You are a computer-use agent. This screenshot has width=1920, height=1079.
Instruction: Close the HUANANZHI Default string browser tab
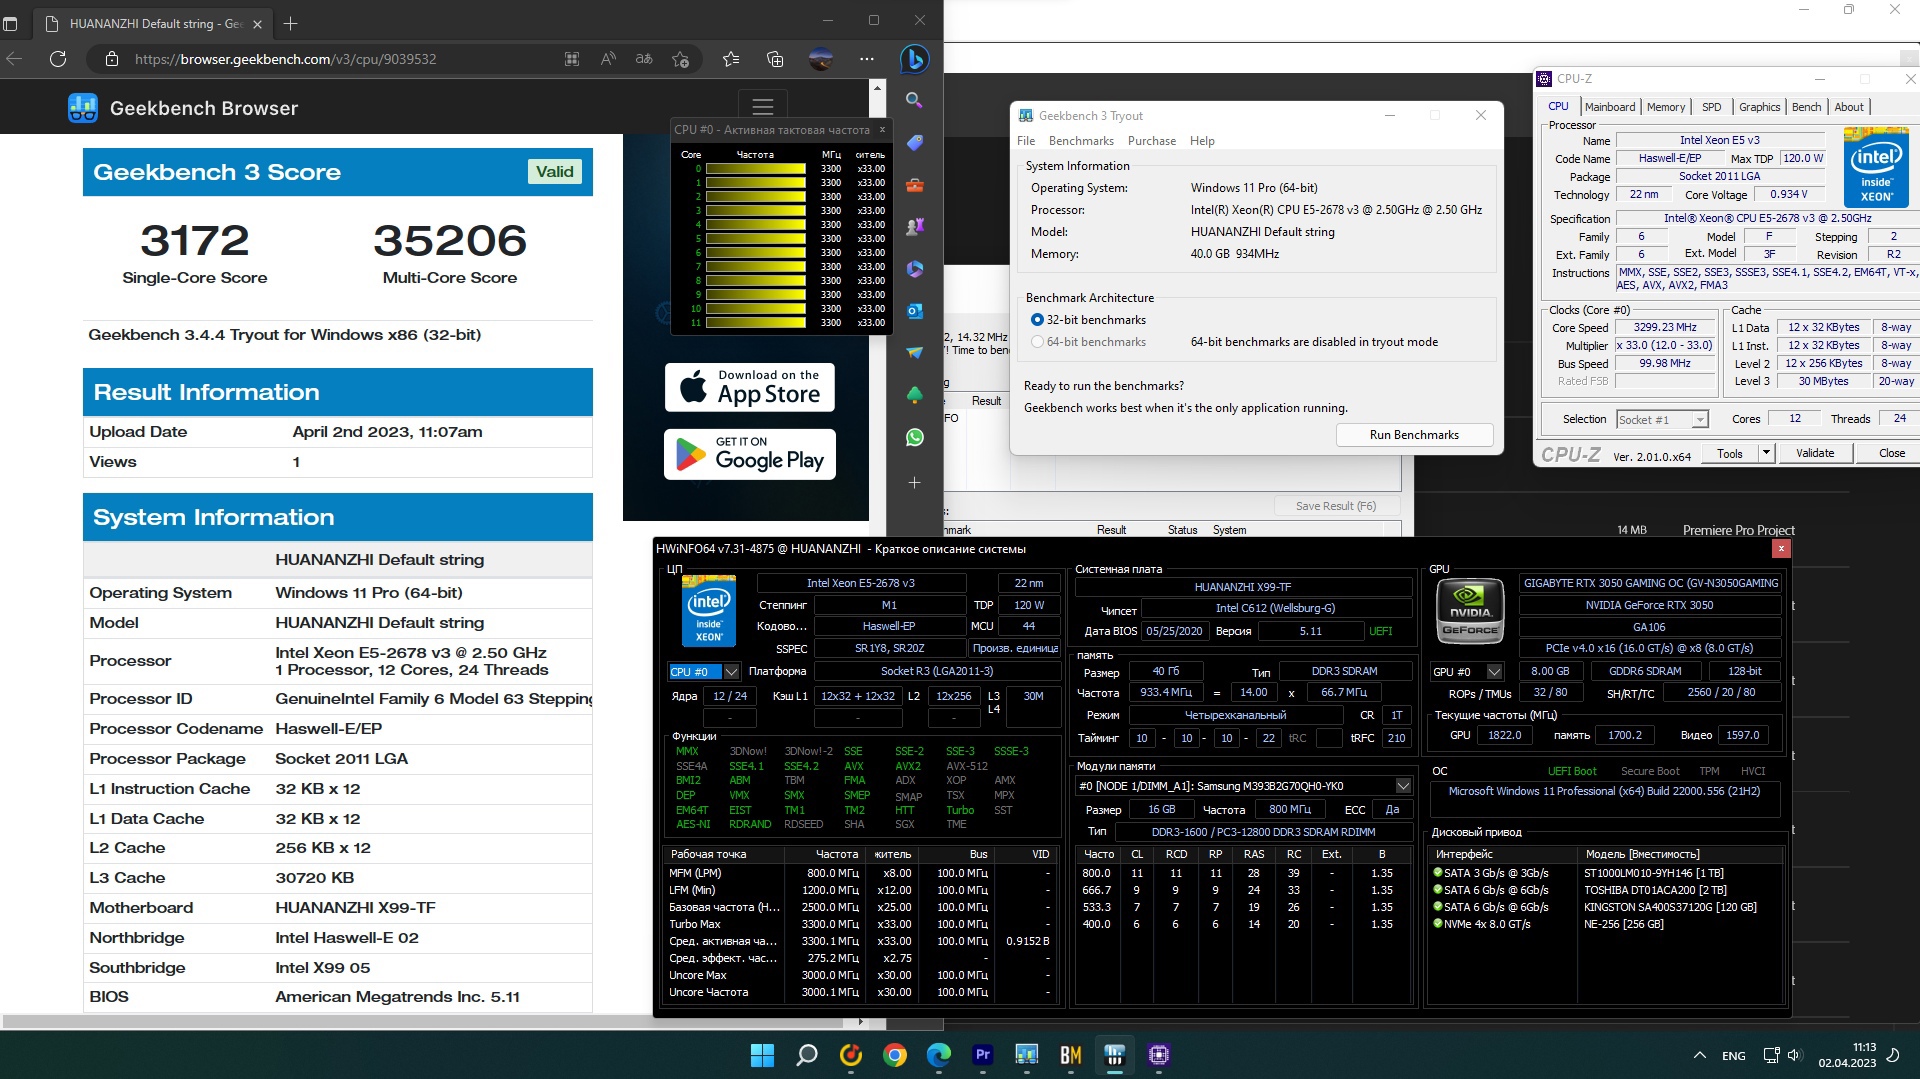pyautogui.click(x=257, y=23)
